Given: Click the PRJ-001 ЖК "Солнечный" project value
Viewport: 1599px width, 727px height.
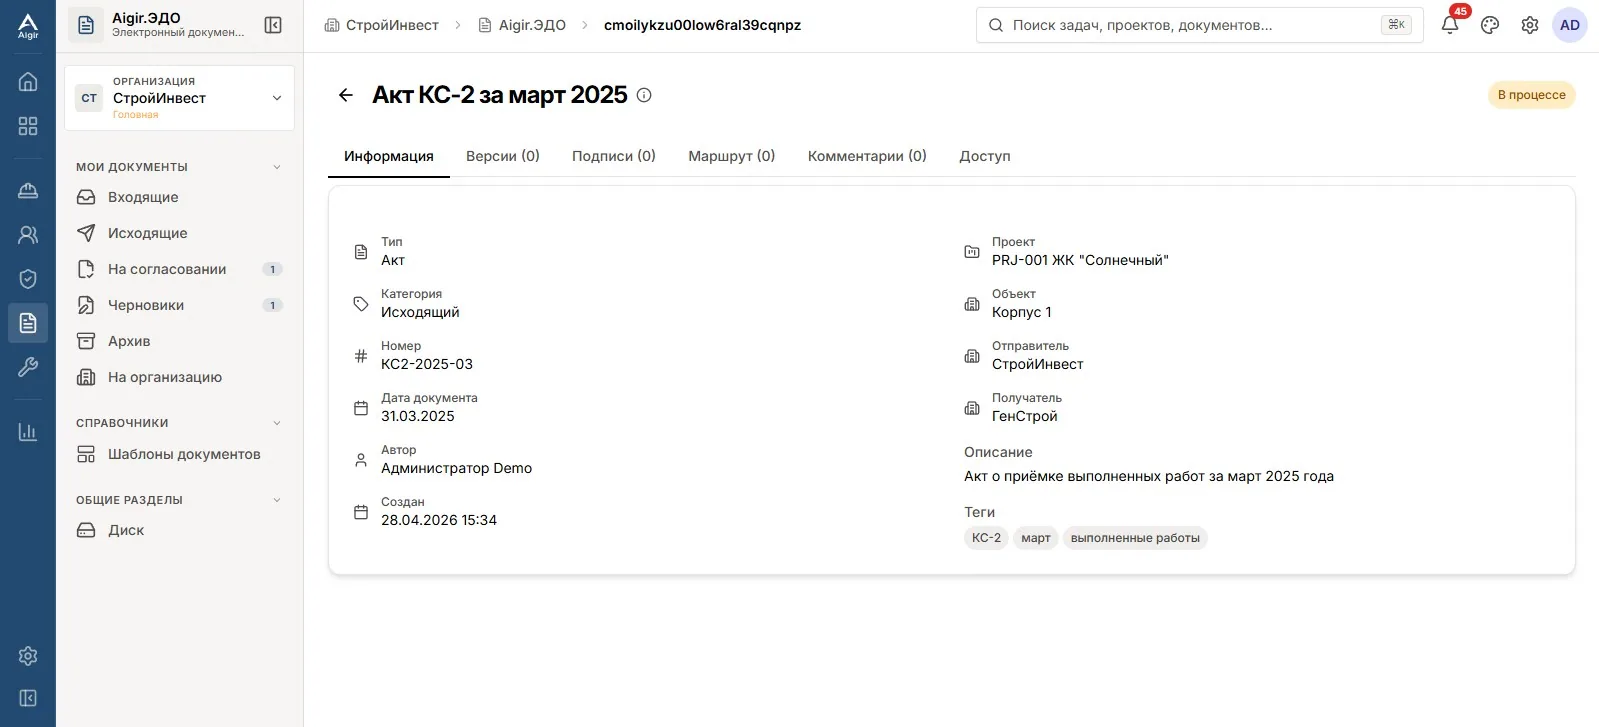Looking at the screenshot, I should click(1080, 260).
